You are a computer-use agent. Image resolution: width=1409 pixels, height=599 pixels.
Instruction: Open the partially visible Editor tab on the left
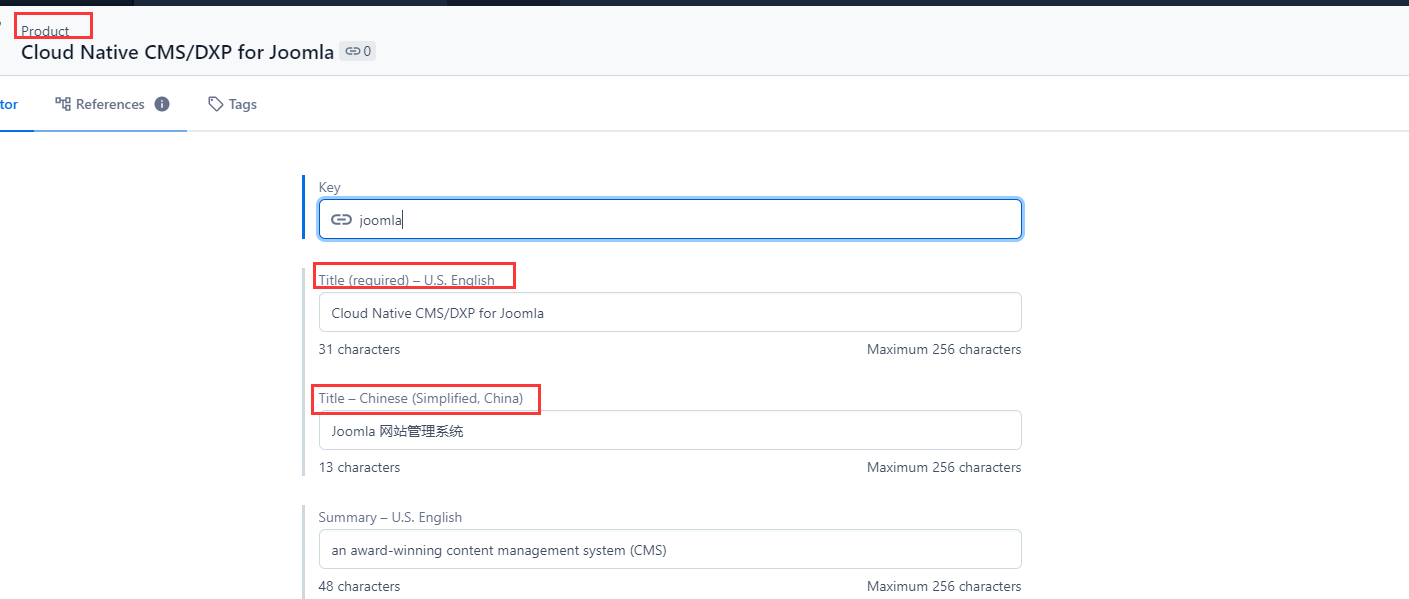(x=10, y=104)
